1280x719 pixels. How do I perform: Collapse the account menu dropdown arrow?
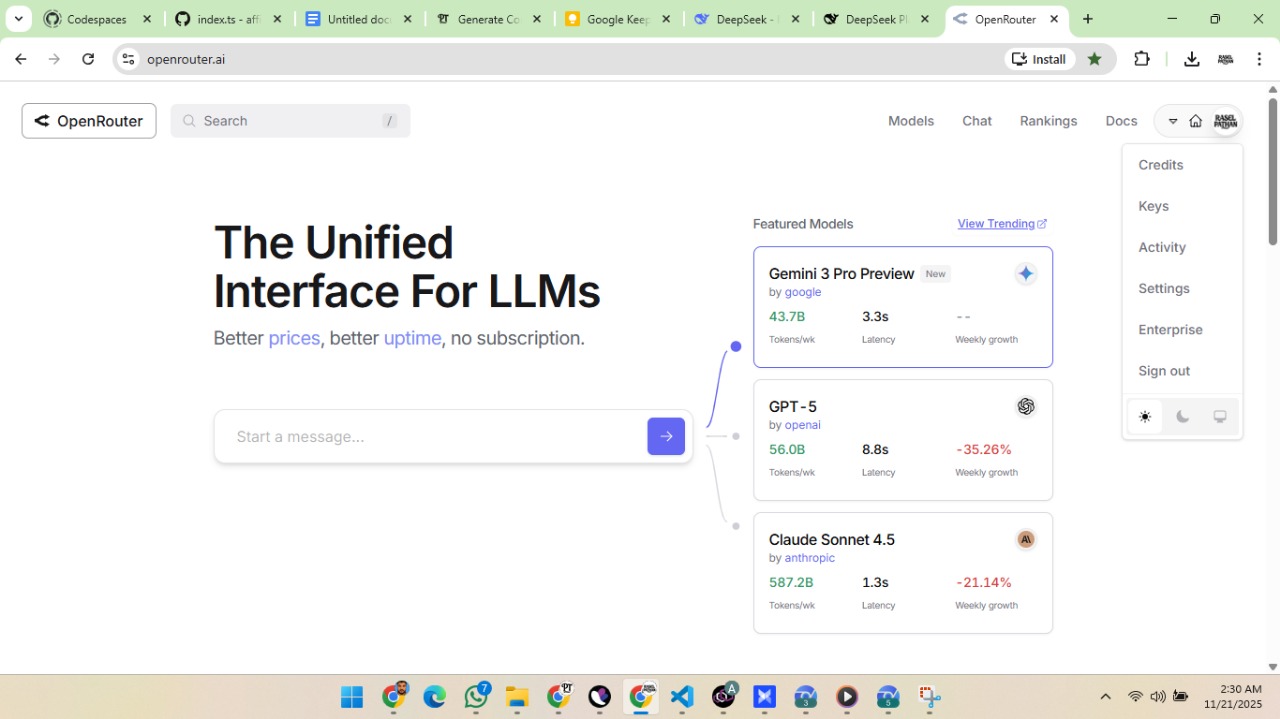[x=1173, y=121]
